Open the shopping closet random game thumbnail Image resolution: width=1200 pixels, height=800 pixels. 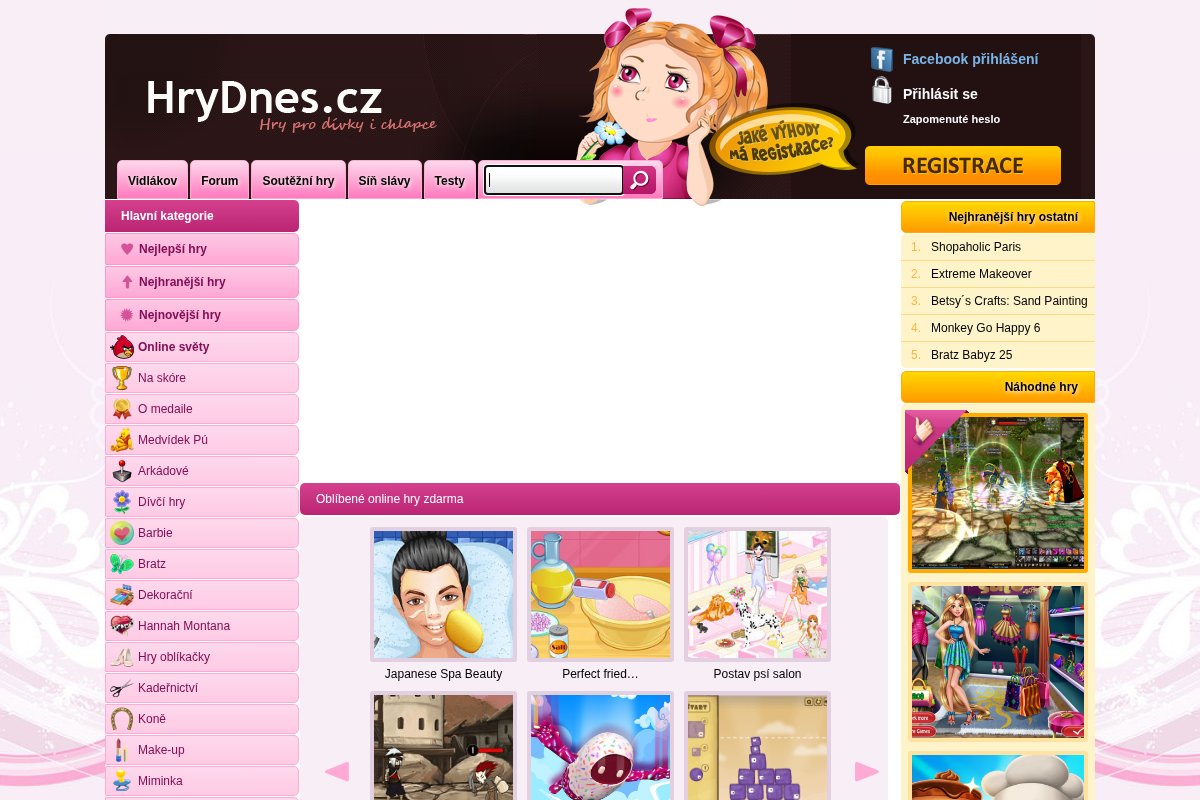[998, 662]
